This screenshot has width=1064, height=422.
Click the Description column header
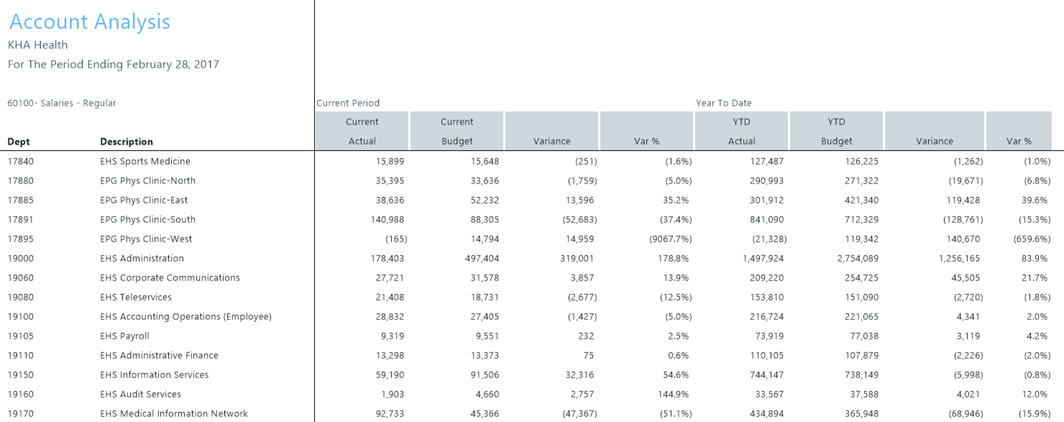[127, 142]
